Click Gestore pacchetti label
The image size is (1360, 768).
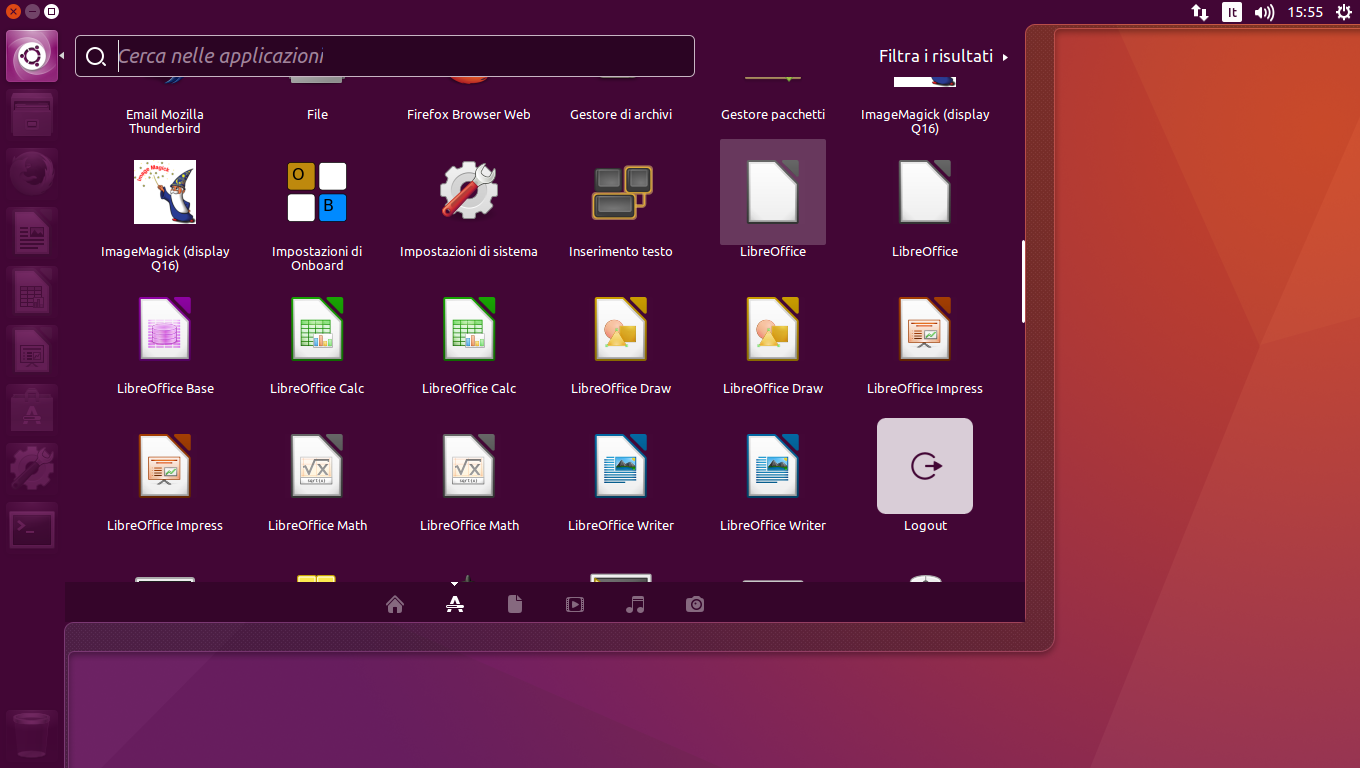[x=773, y=114]
